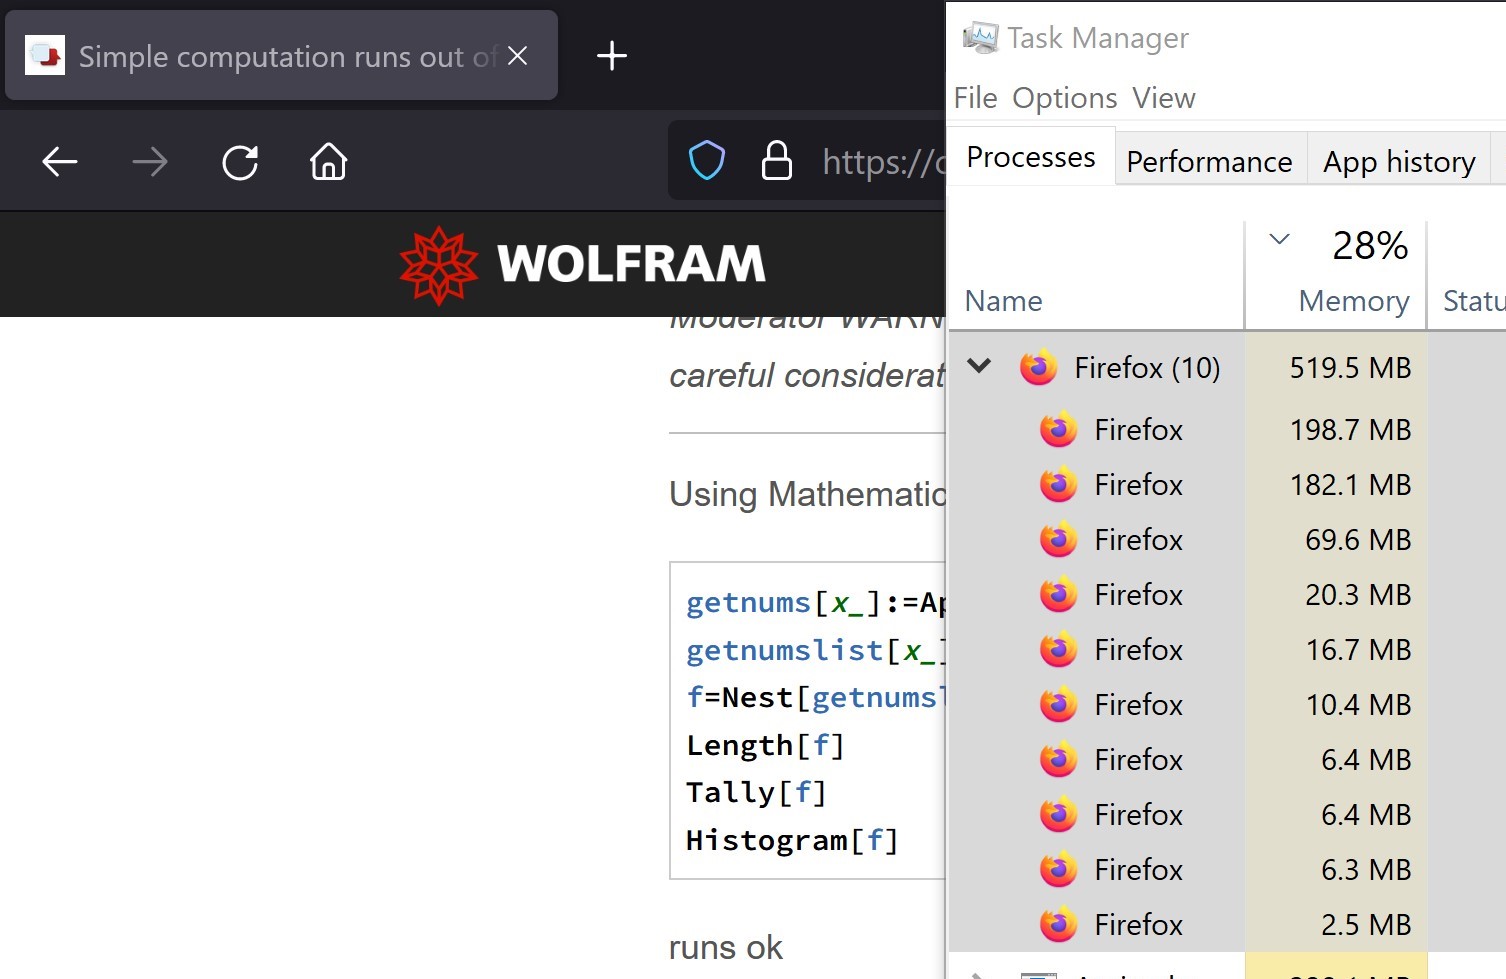Click icon of Firefox process using 182.1 MB
The height and width of the screenshot is (979, 1506).
click(1059, 485)
